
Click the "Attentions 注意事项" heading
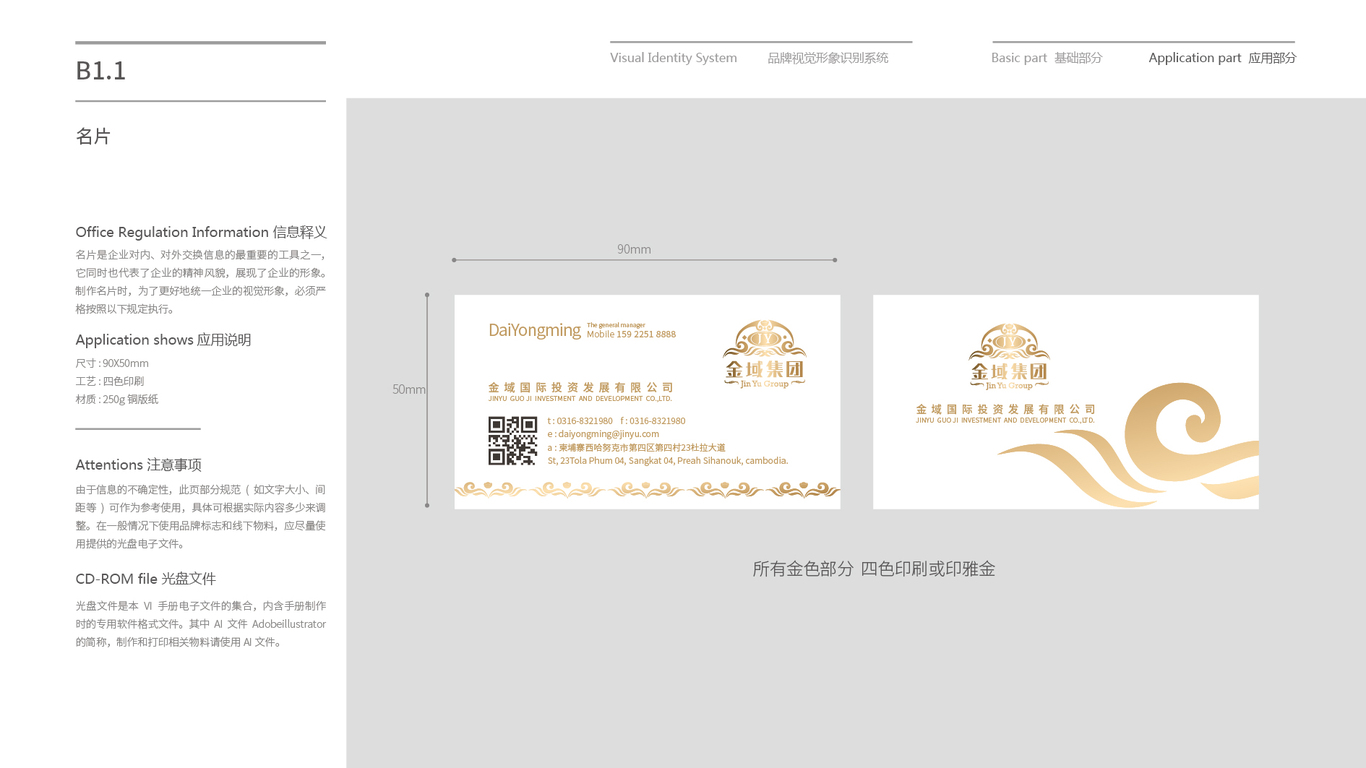coord(139,465)
